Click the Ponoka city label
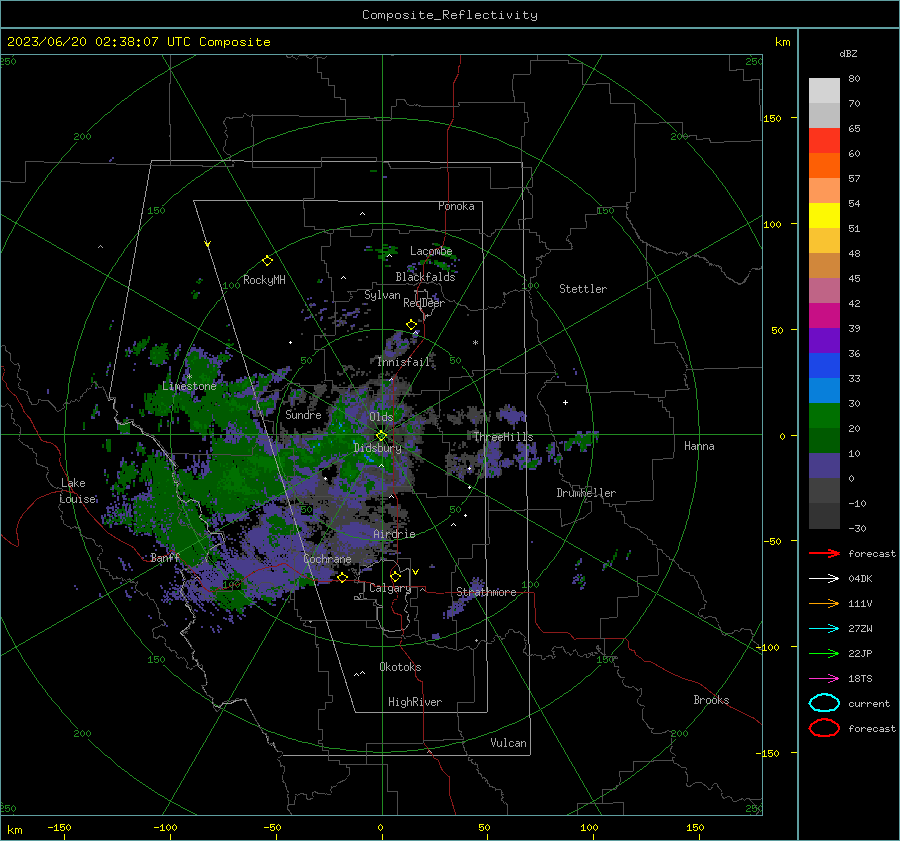The height and width of the screenshot is (841, 900). 456,206
